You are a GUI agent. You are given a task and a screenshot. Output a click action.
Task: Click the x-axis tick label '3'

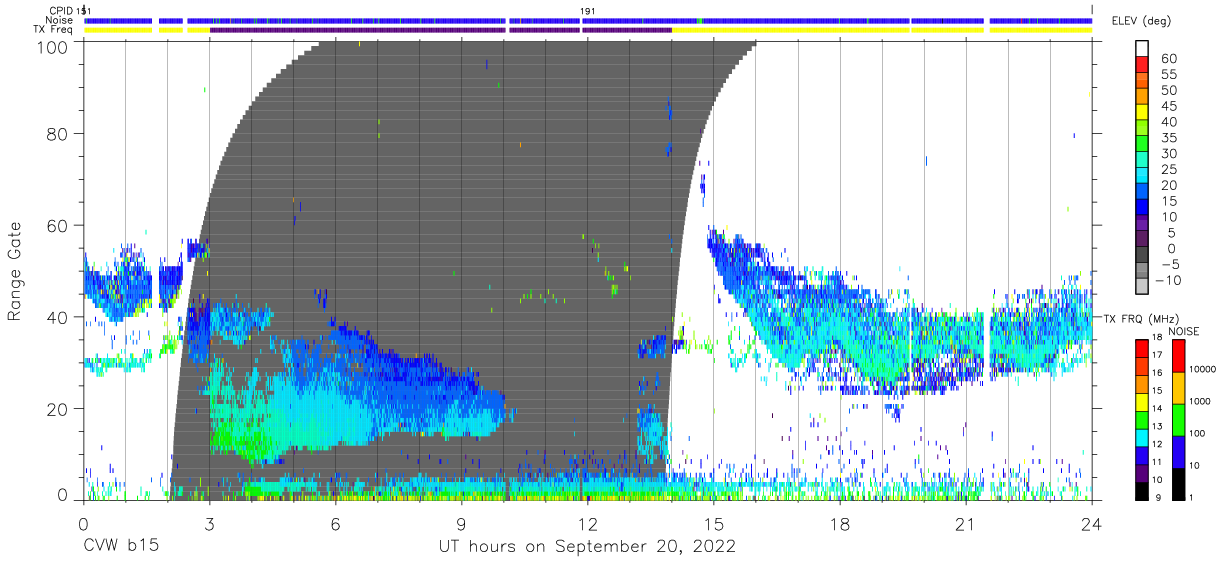[209, 524]
